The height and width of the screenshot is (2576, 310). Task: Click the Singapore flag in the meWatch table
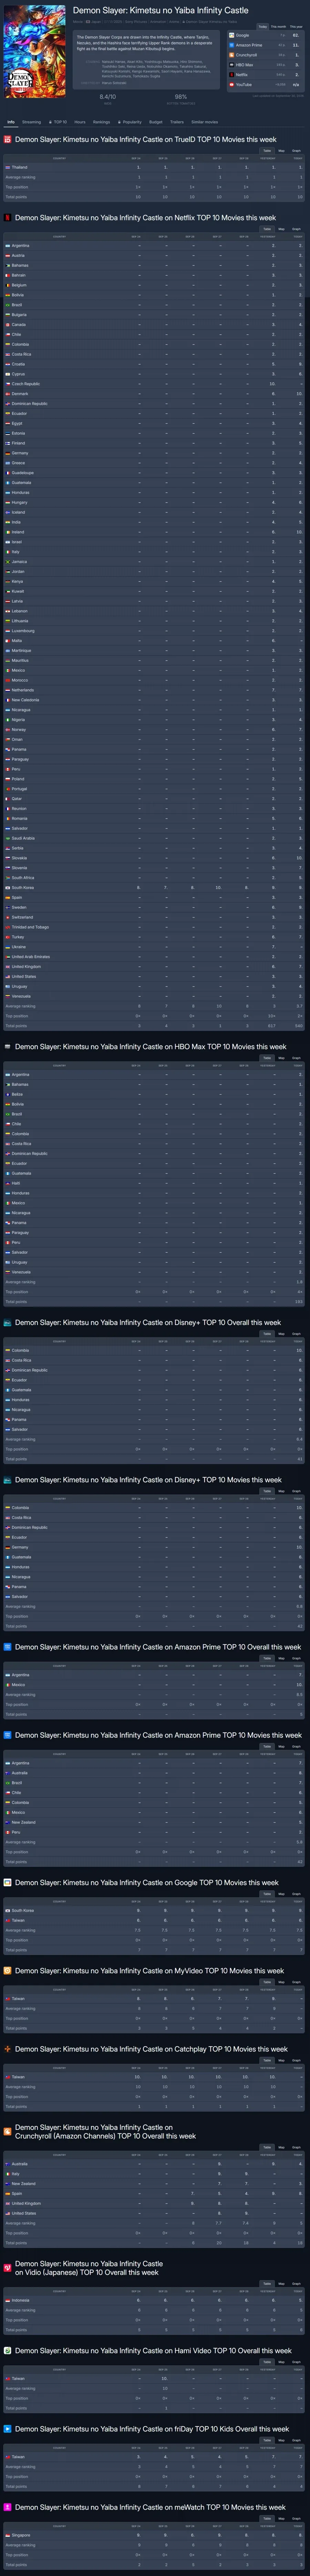click(x=8, y=2535)
